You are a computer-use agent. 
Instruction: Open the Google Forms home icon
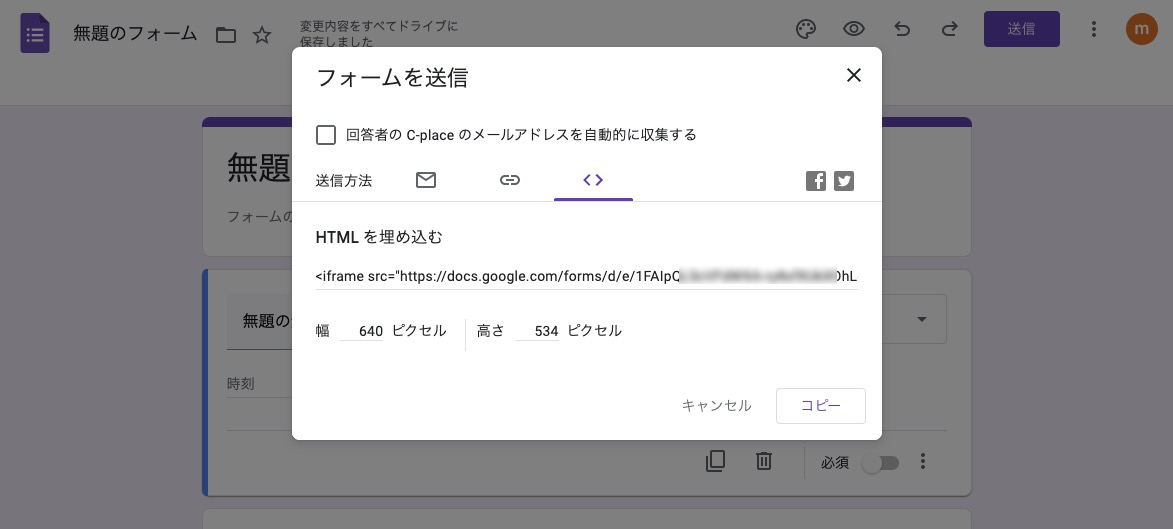(35, 34)
